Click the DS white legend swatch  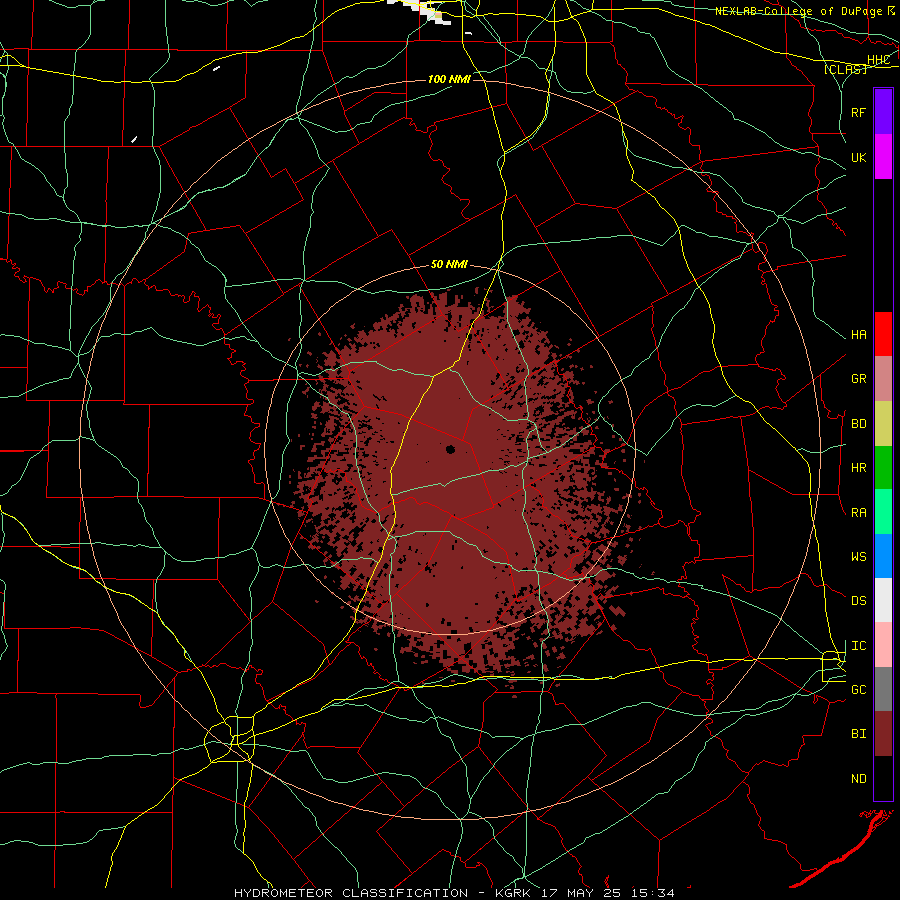[883, 600]
